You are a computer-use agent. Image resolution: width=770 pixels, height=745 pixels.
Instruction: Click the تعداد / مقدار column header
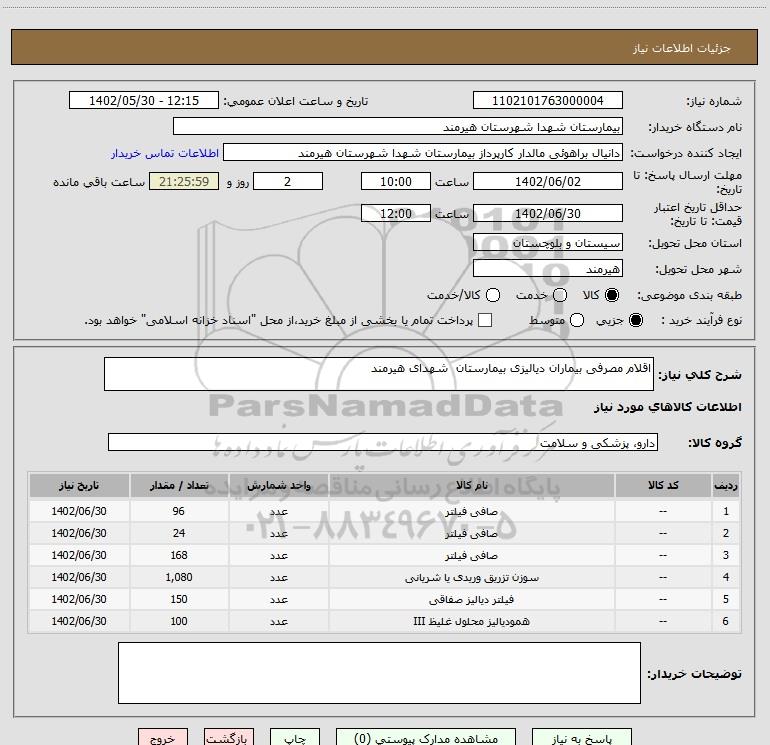click(x=179, y=486)
